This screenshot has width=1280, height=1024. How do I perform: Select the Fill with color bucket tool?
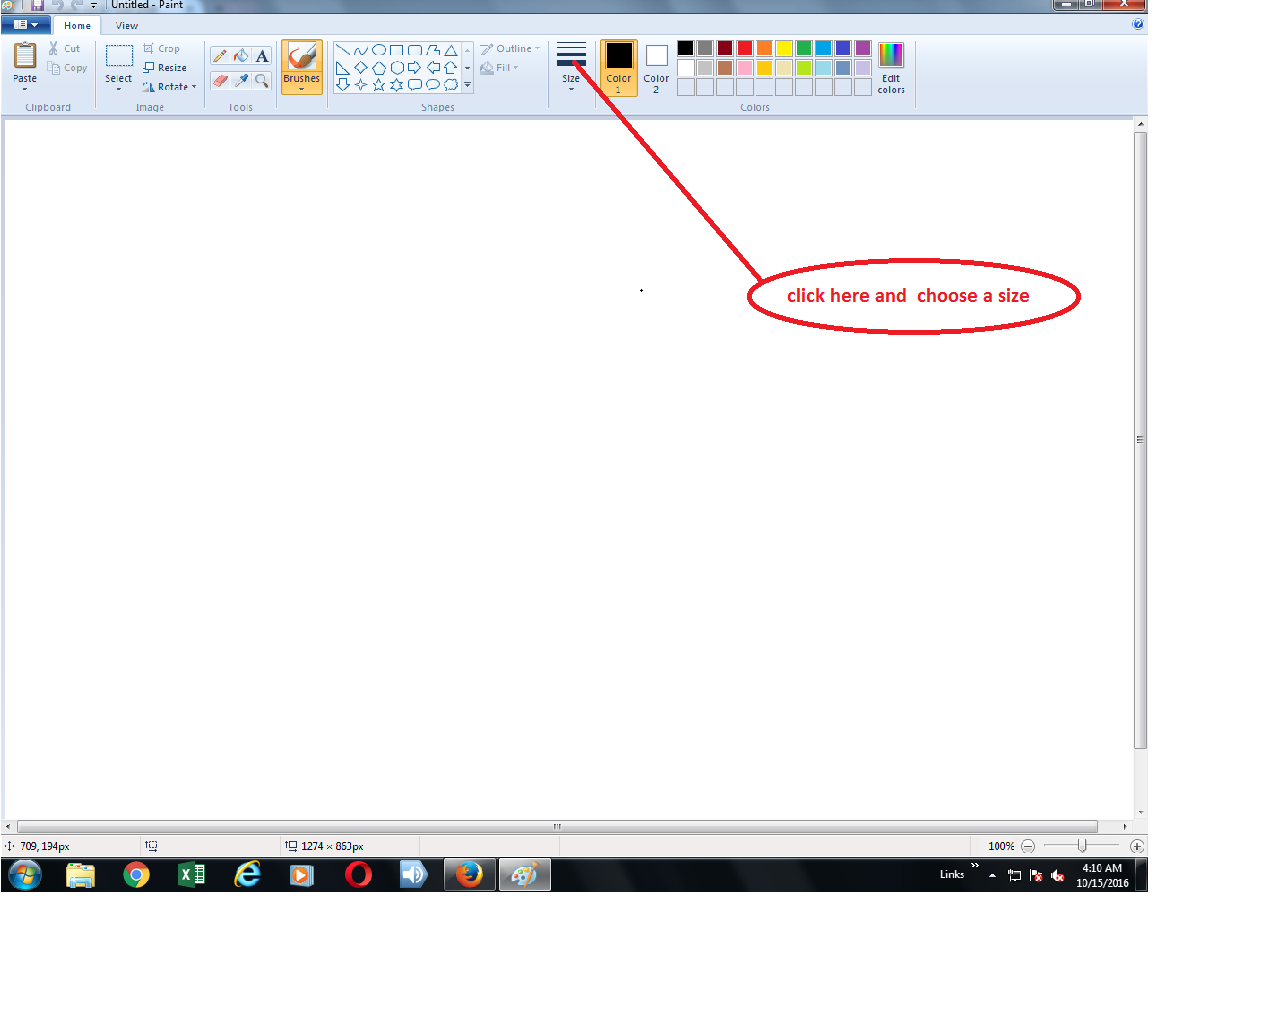[240, 56]
